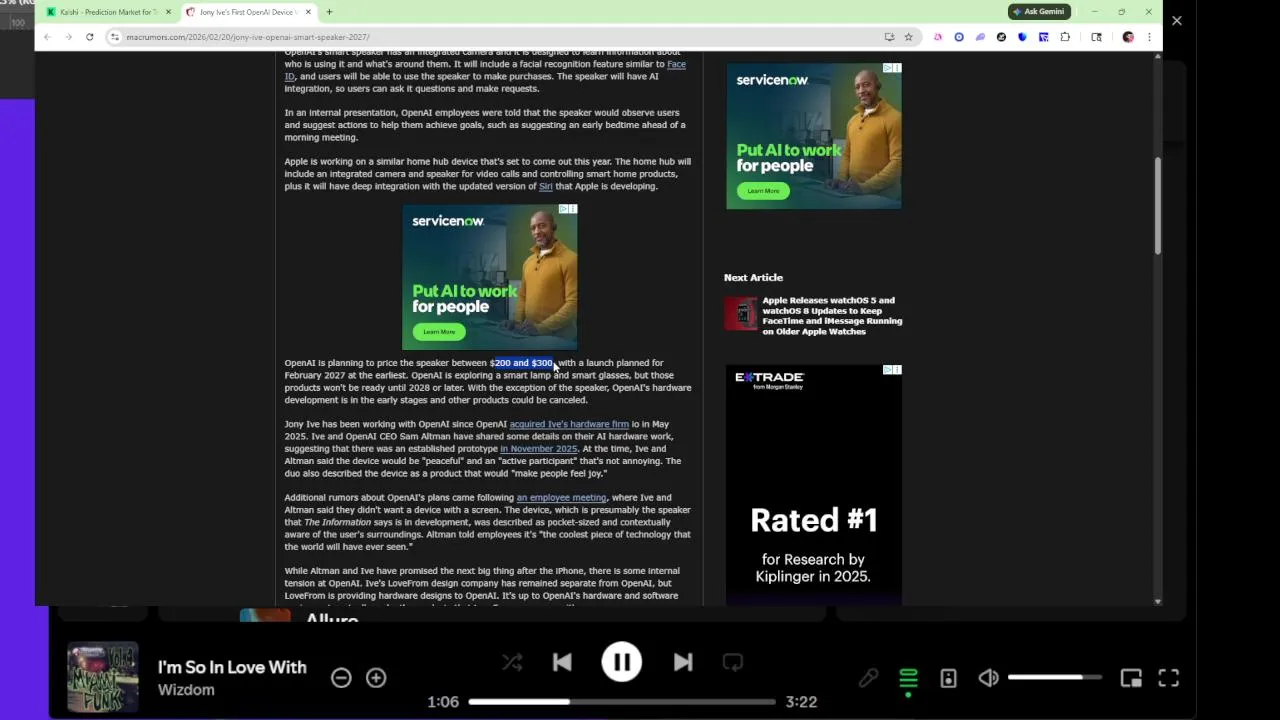The height and width of the screenshot is (720, 1280).
Task: Open Chrome three-dot menu
Action: click(x=1149, y=37)
